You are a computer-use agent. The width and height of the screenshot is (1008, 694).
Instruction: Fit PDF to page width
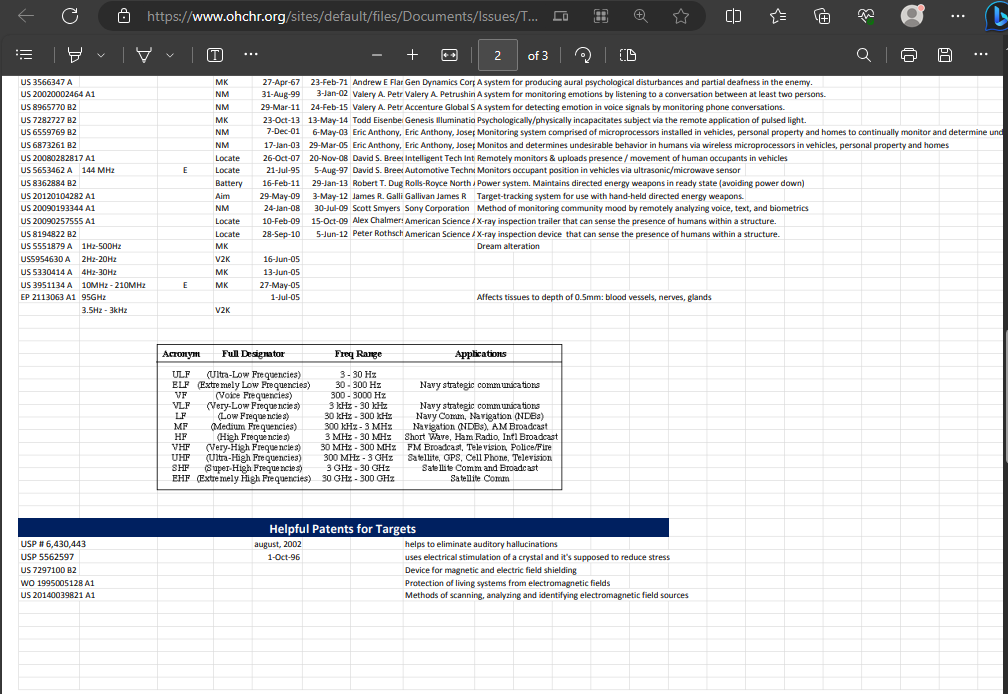pos(449,55)
